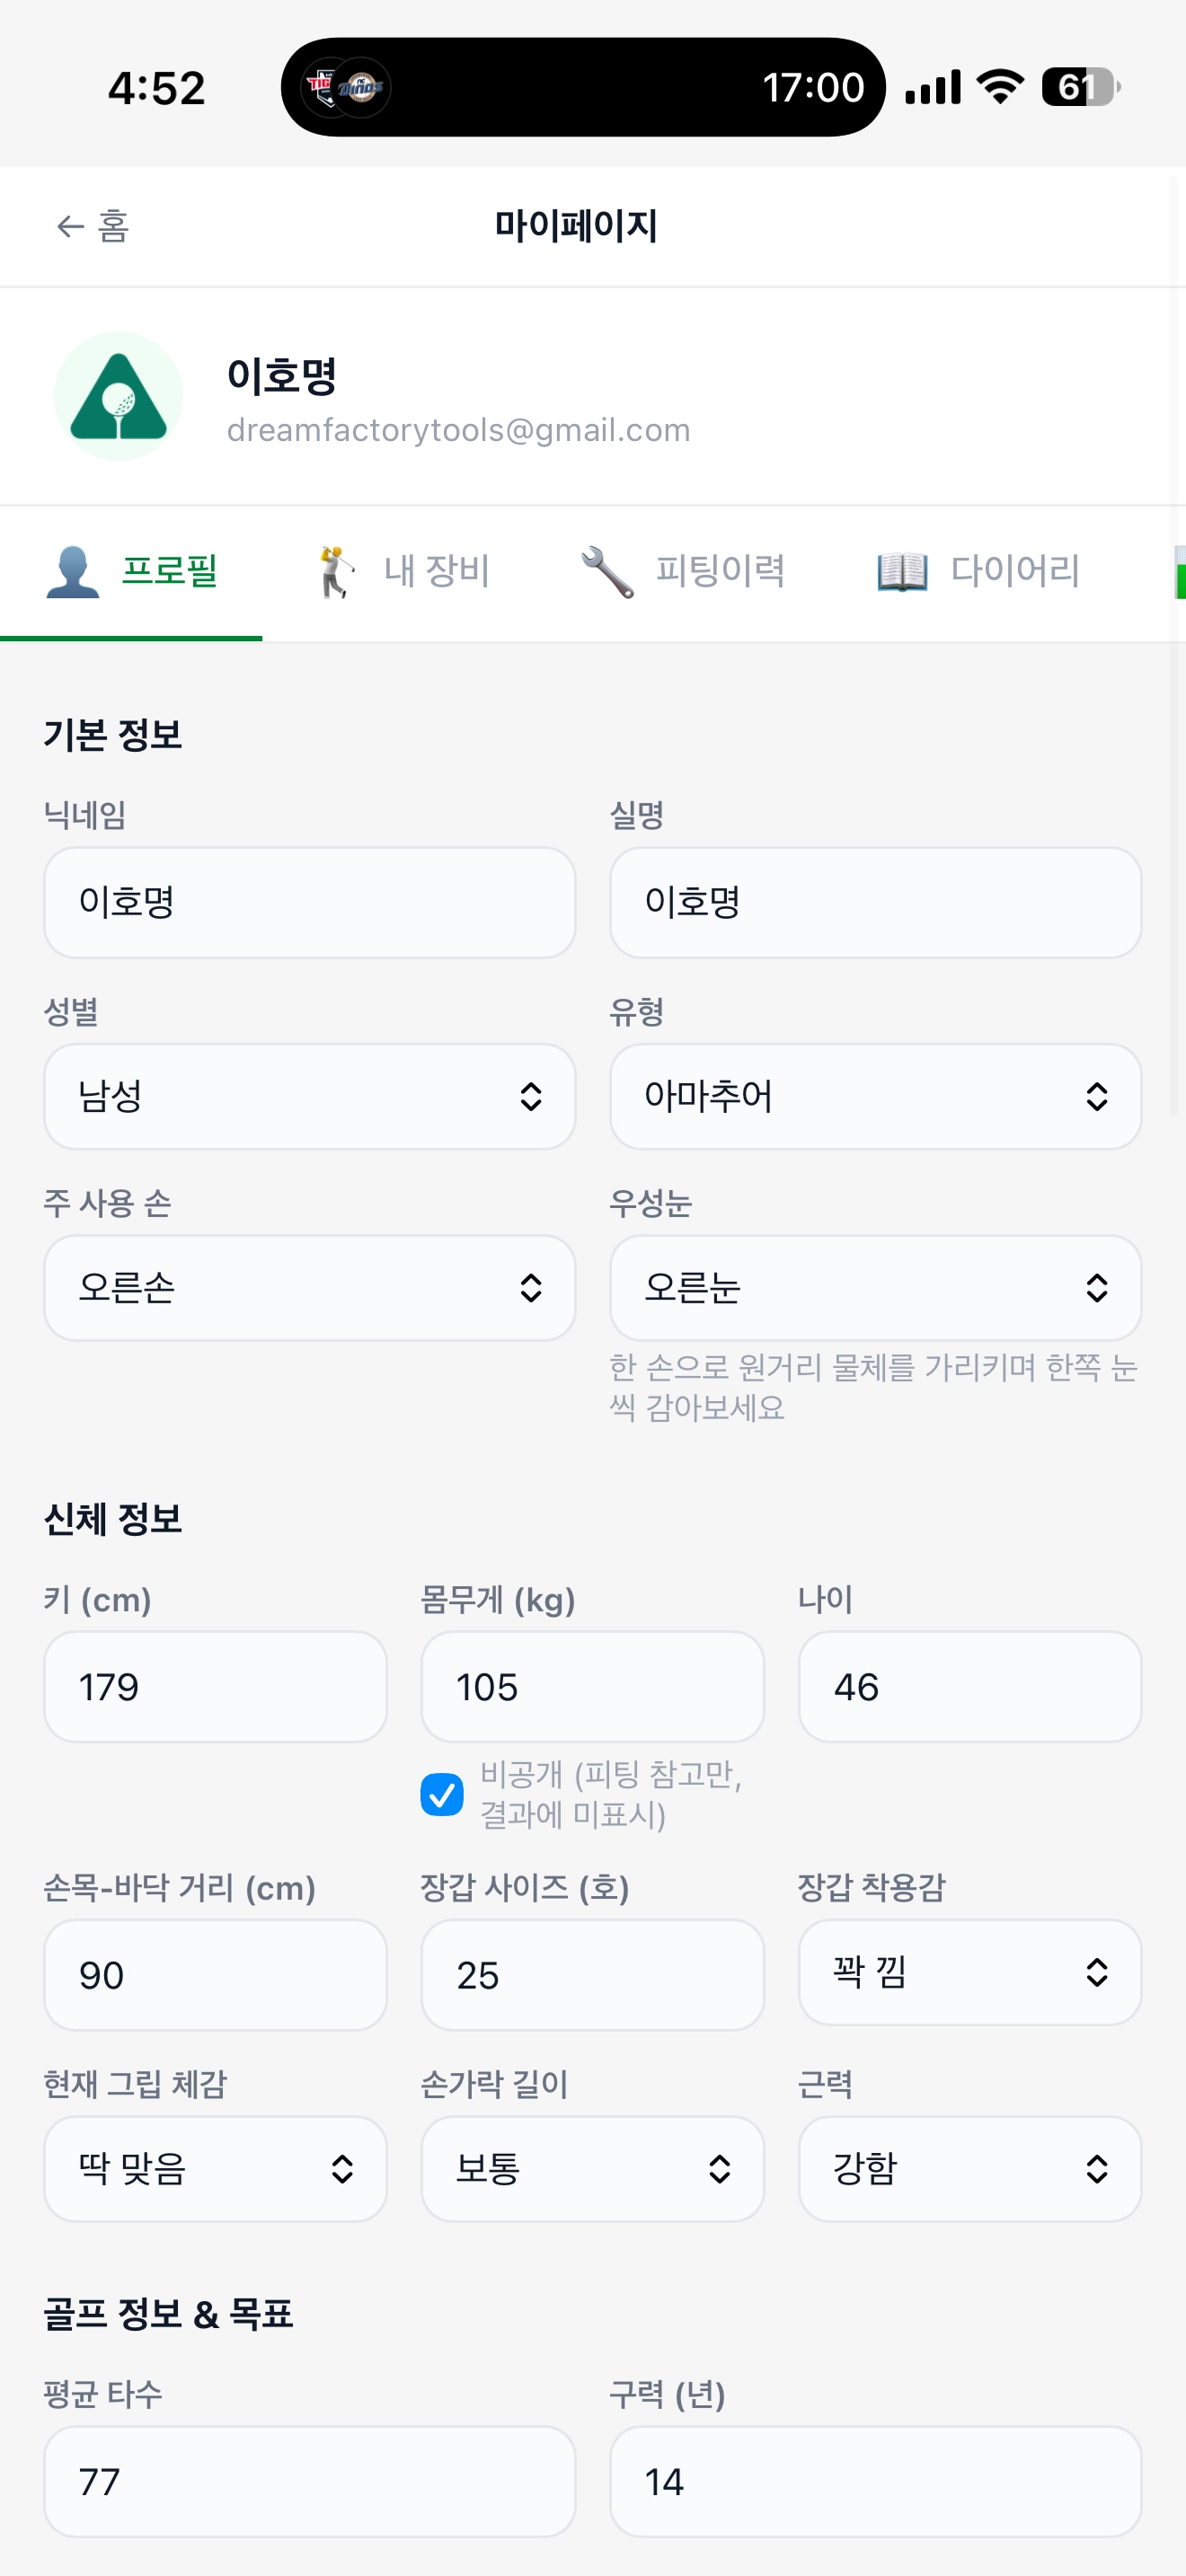Tap the back arrow to Home
The height and width of the screenshot is (2576, 1186).
(69, 227)
